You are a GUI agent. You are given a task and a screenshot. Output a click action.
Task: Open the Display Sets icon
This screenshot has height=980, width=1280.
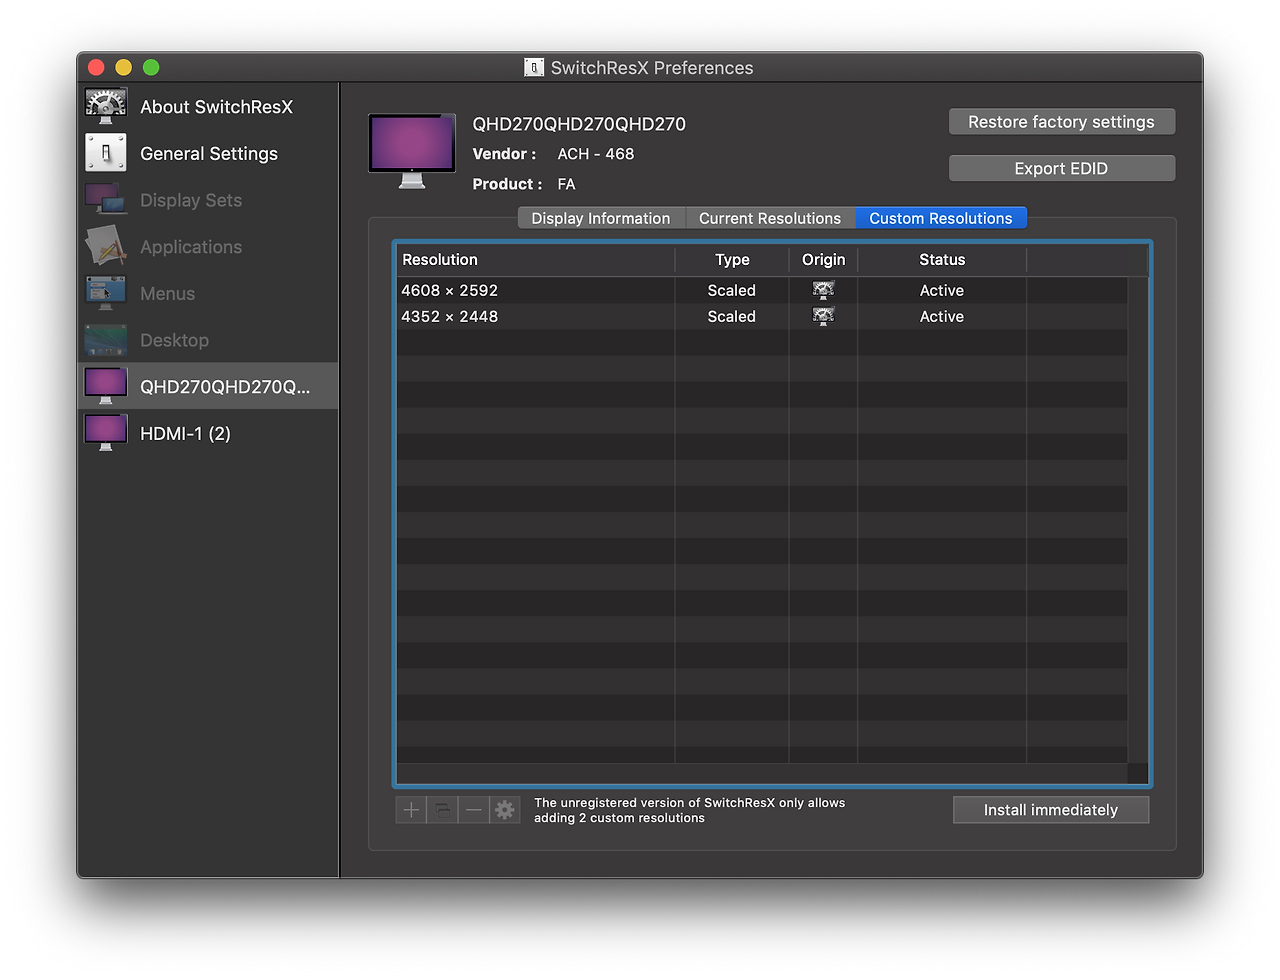(106, 200)
